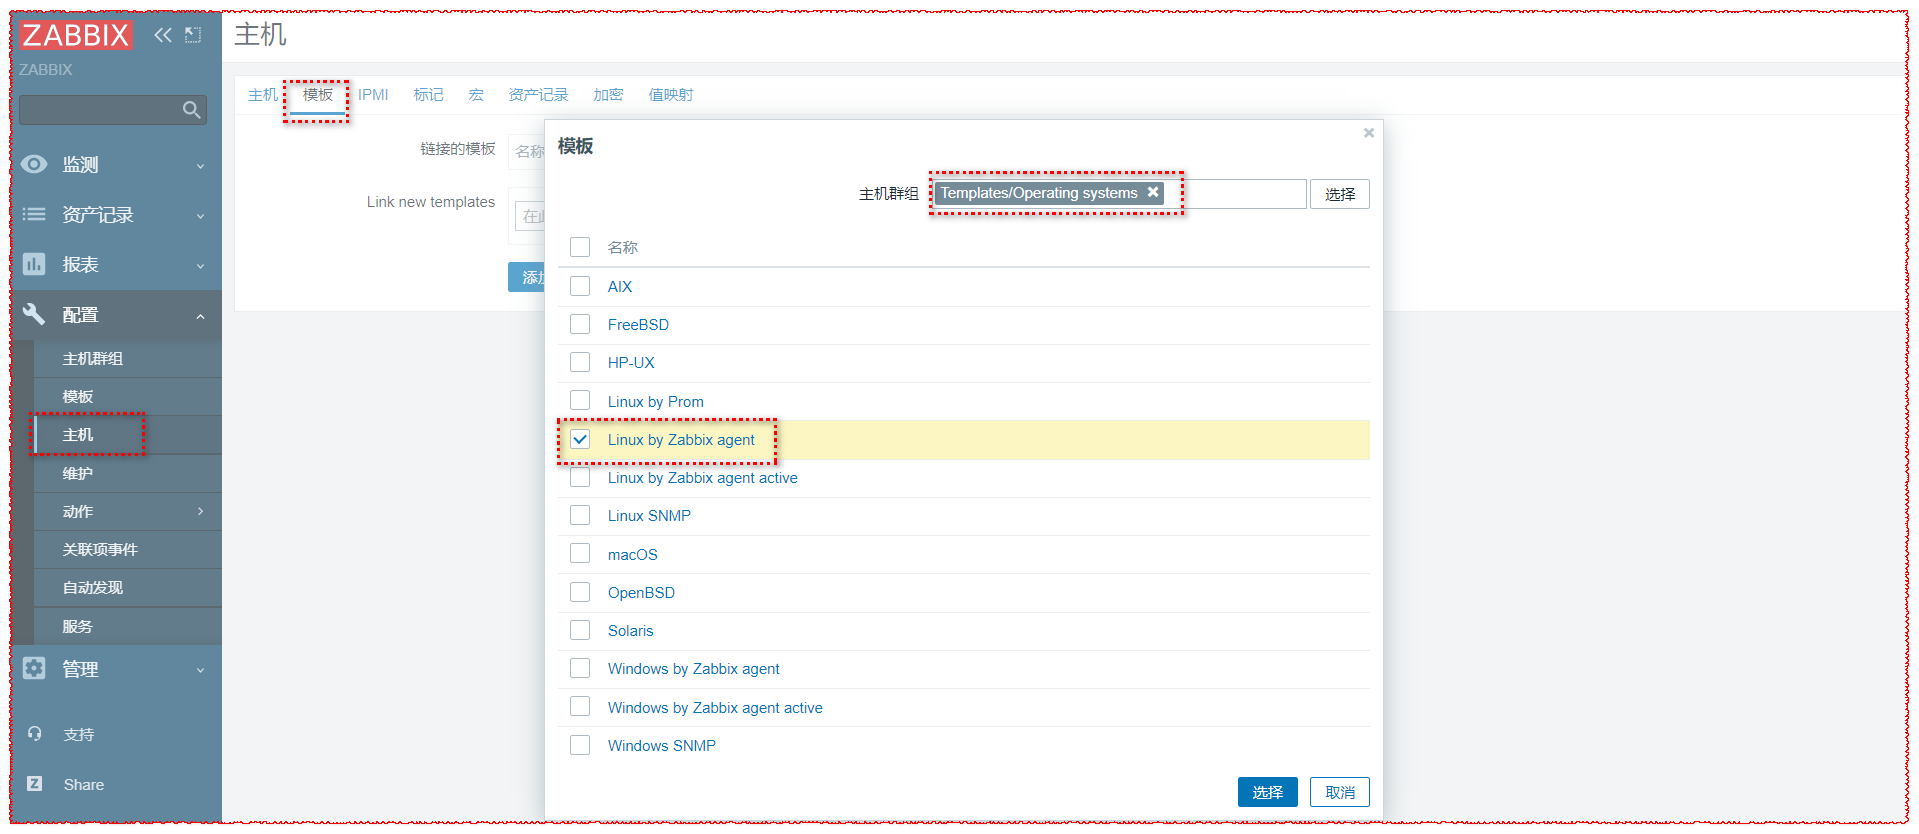This screenshot has width=1919, height=834.
Task: Click the gear icon for 管理
Action: (34, 668)
